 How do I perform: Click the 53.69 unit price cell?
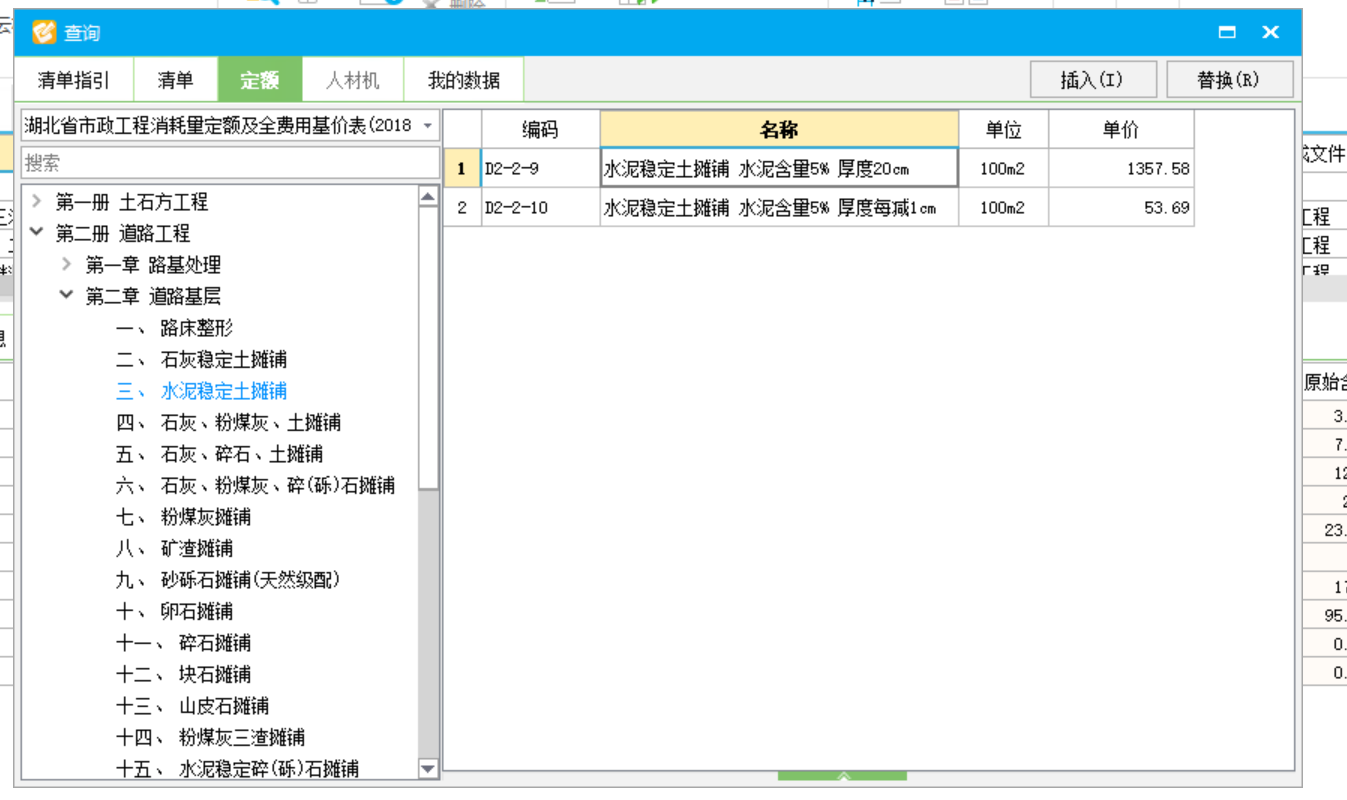(x=1121, y=207)
